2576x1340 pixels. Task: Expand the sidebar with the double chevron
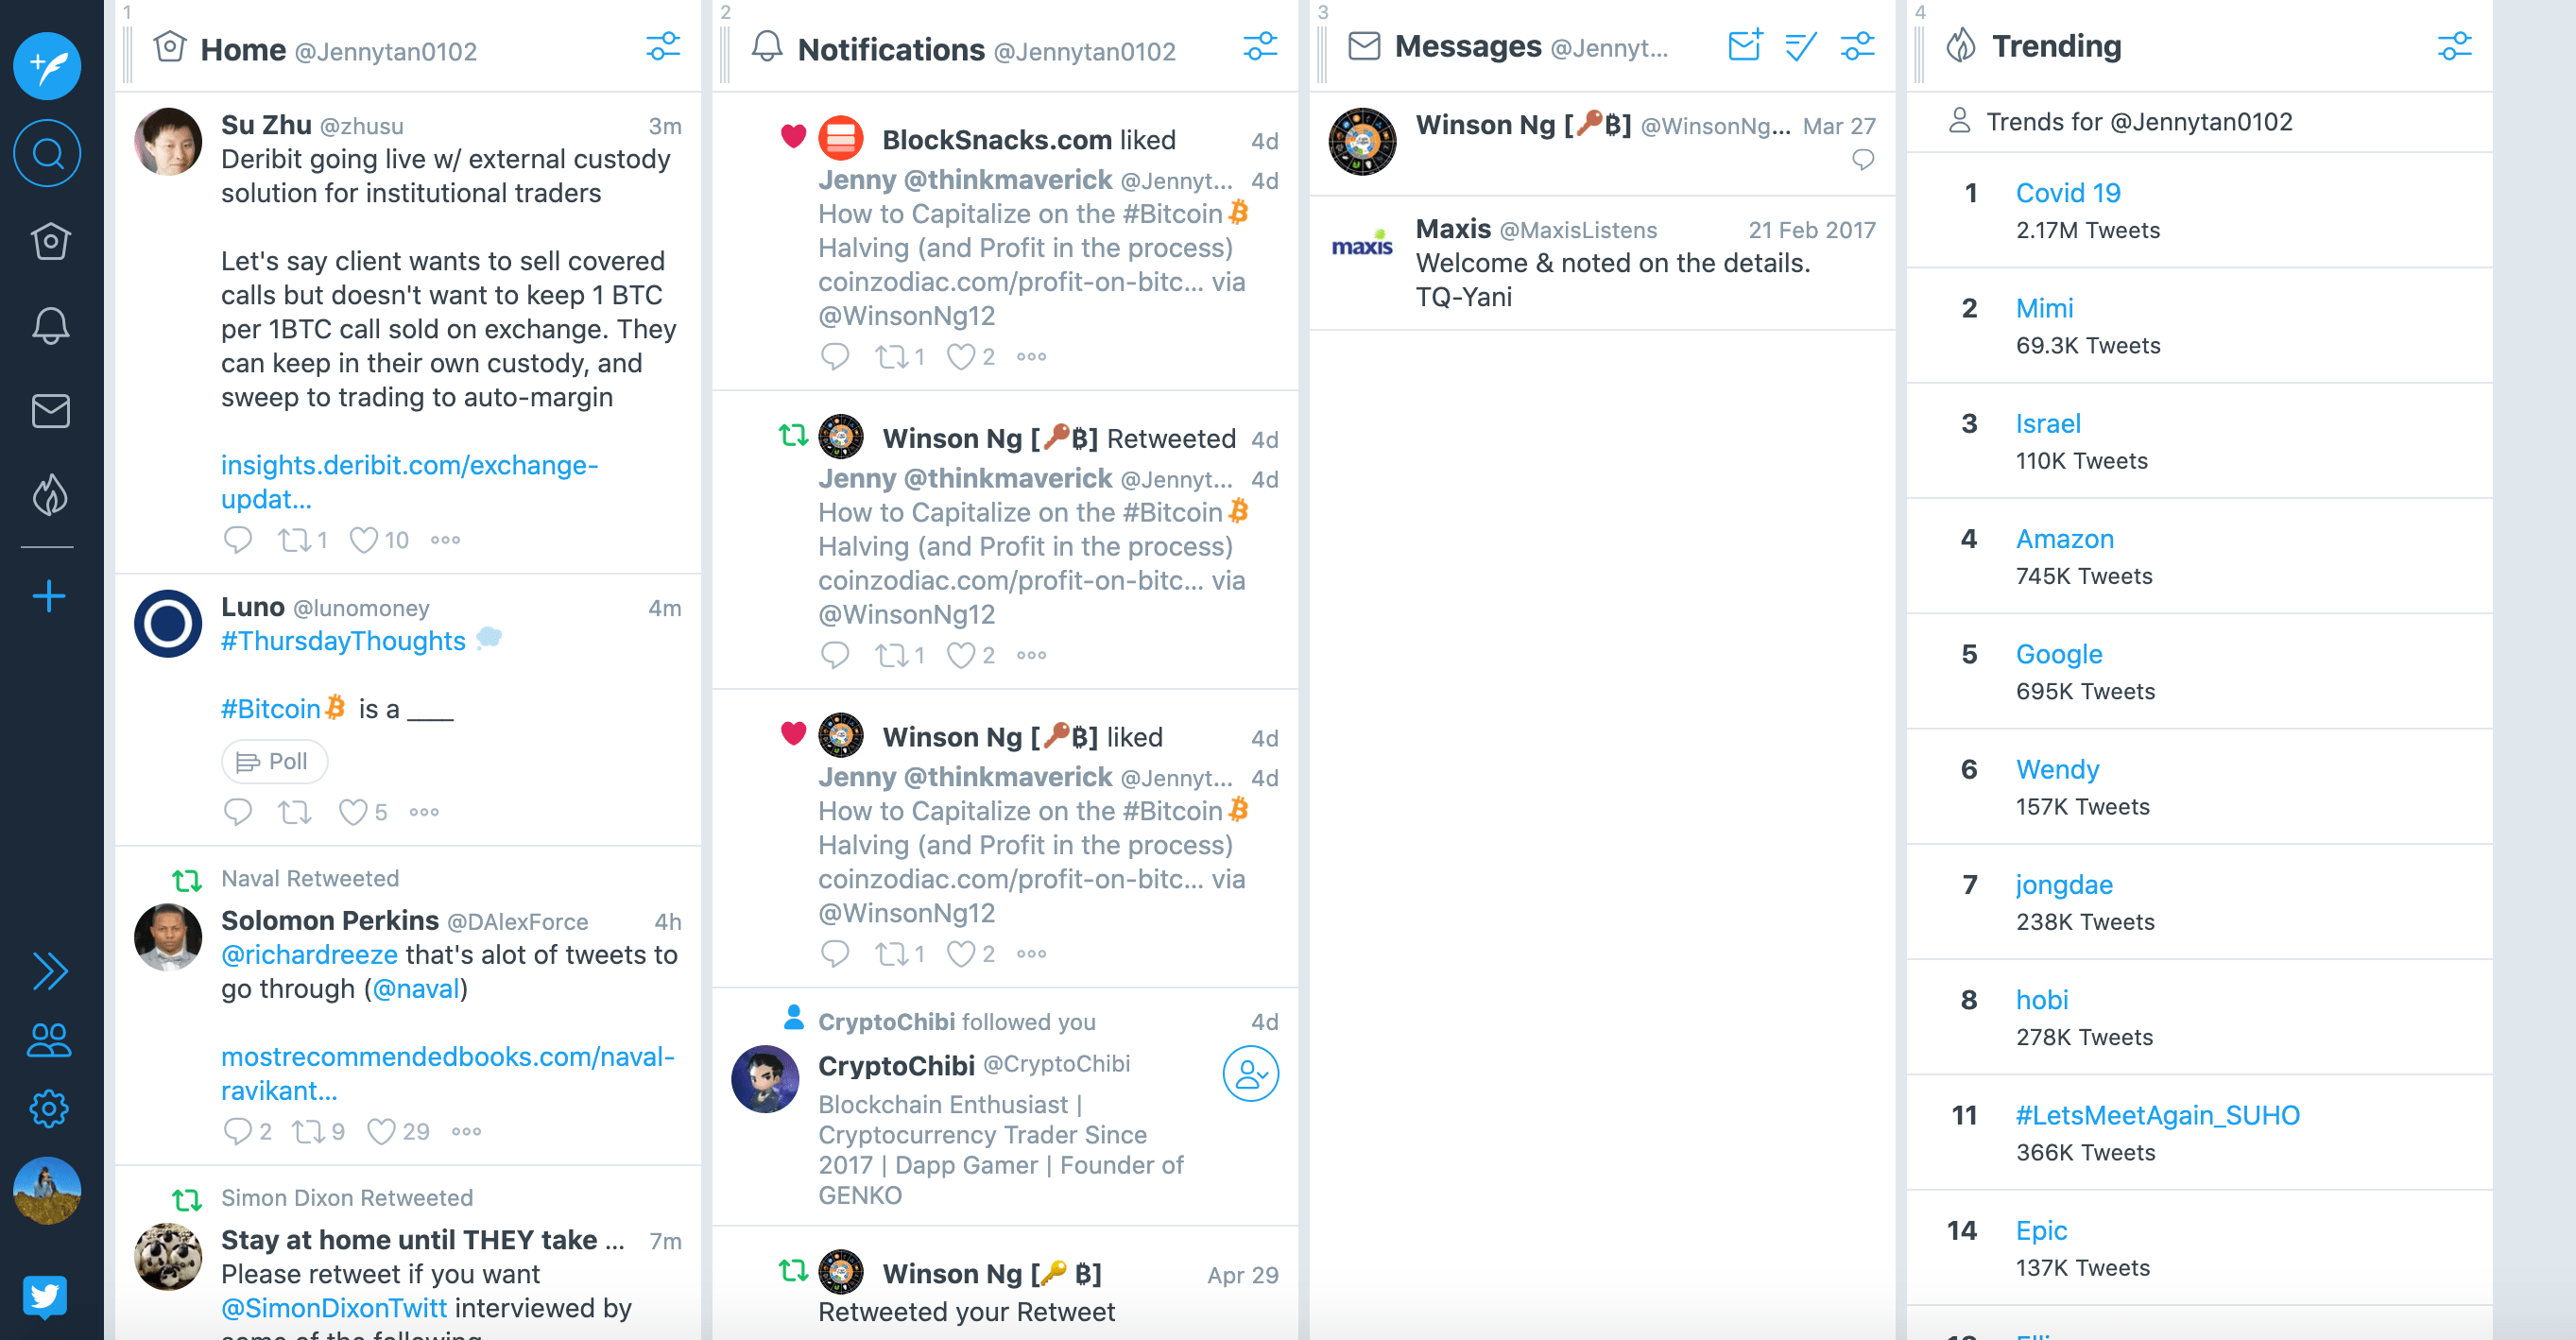tap(49, 971)
